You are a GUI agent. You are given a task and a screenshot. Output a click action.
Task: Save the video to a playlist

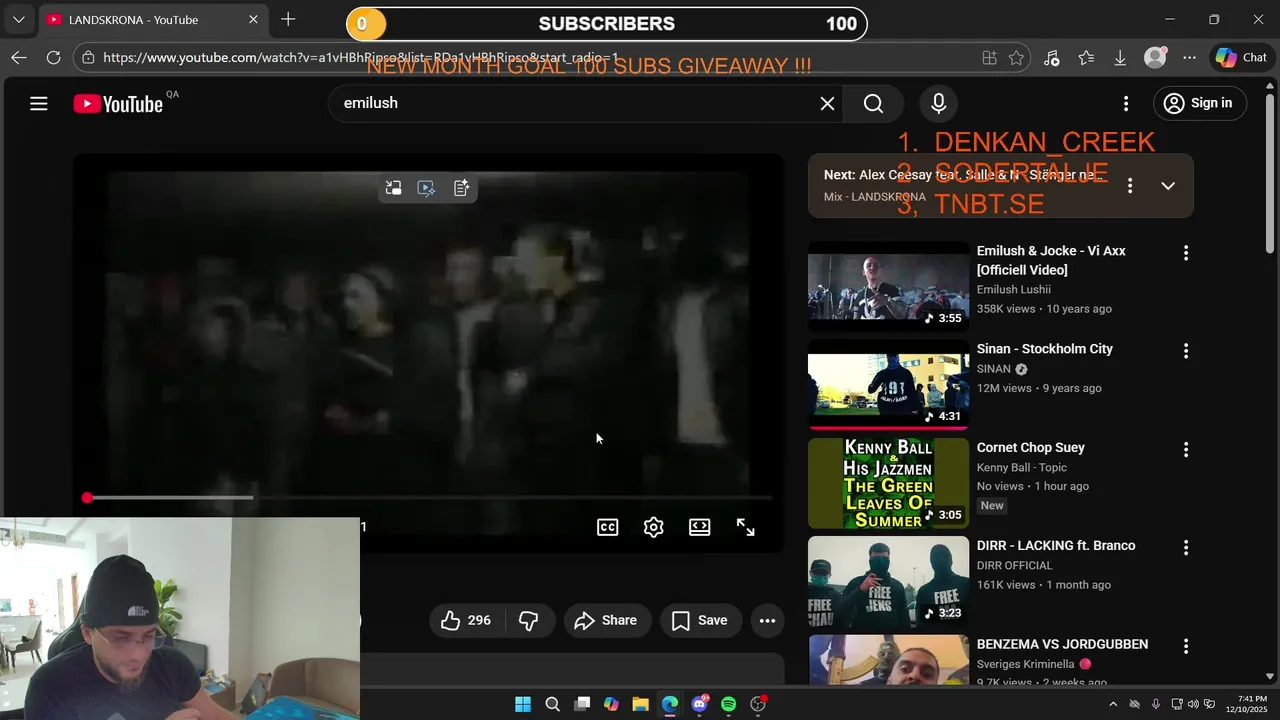tap(700, 620)
